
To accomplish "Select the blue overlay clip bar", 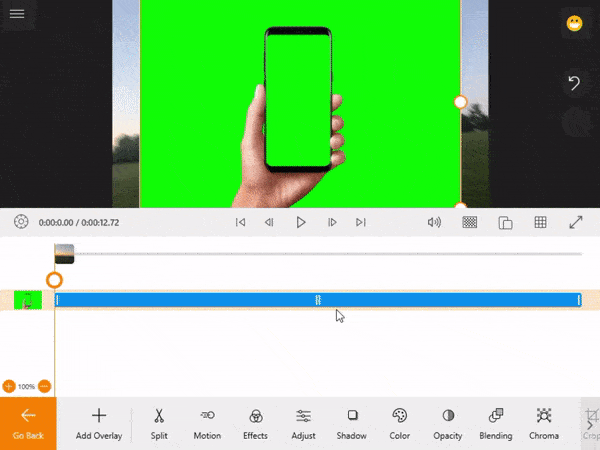I will coord(318,300).
